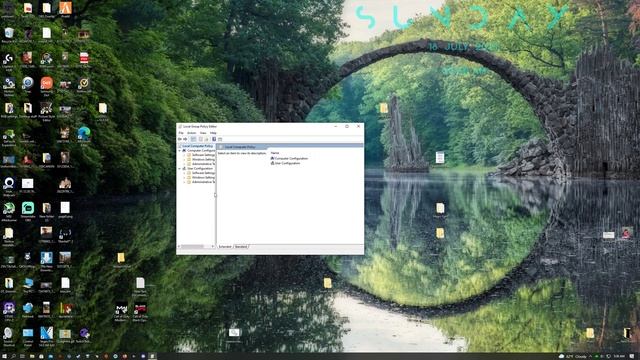This screenshot has width=640, height=360.
Task: Select the Control Panel desktop icon
Action: [27, 336]
